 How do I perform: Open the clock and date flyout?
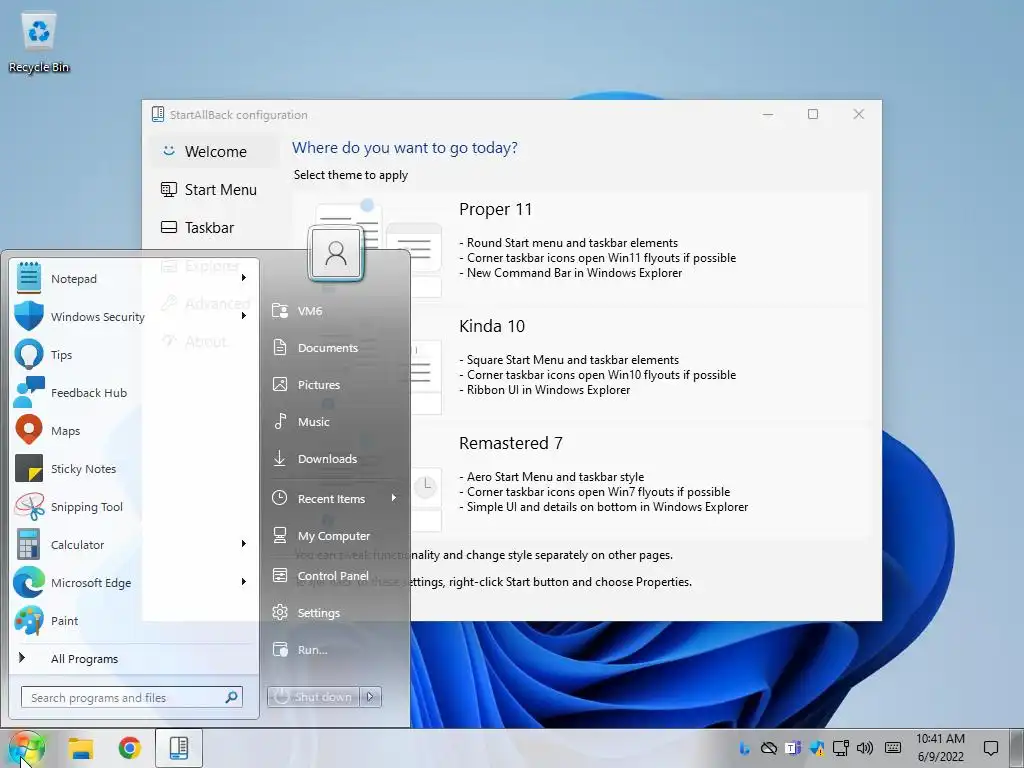(940, 748)
